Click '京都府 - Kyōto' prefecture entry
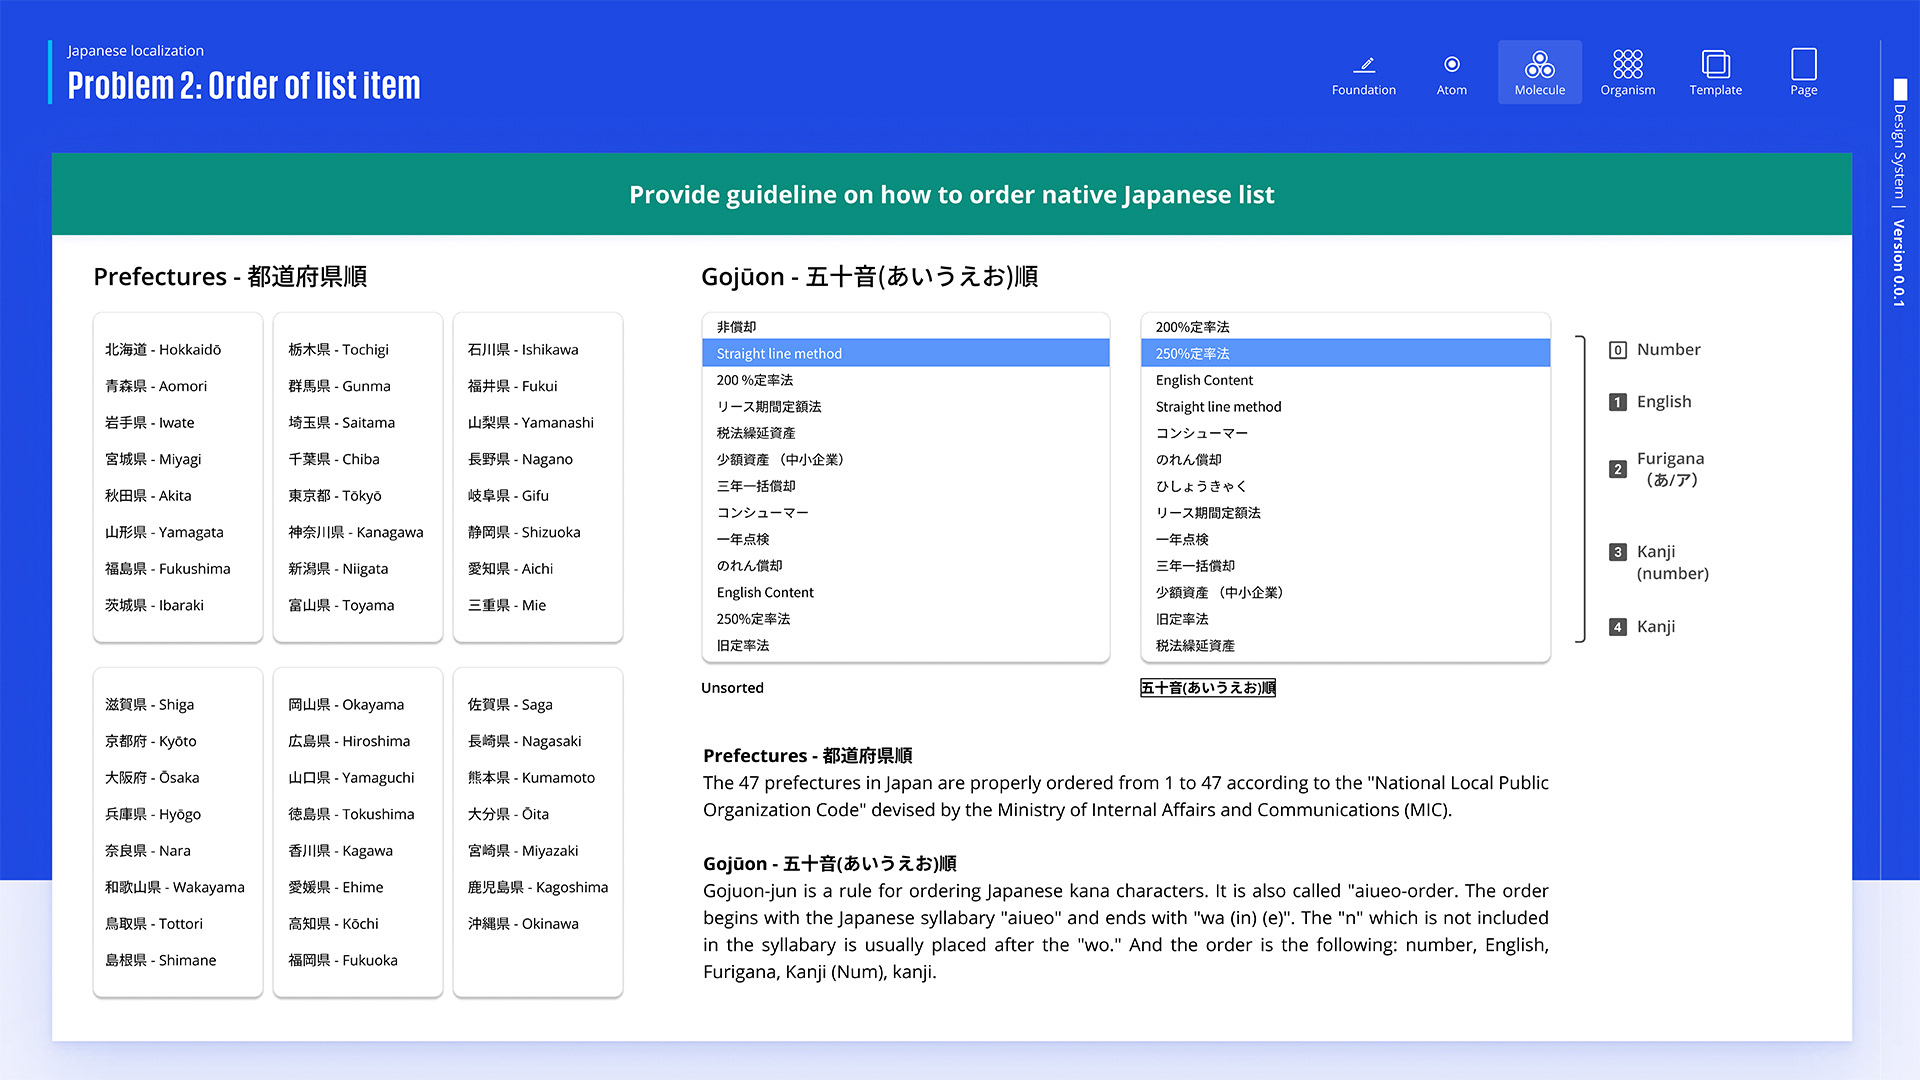The height and width of the screenshot is (1080, 1920). coord(151,741)
